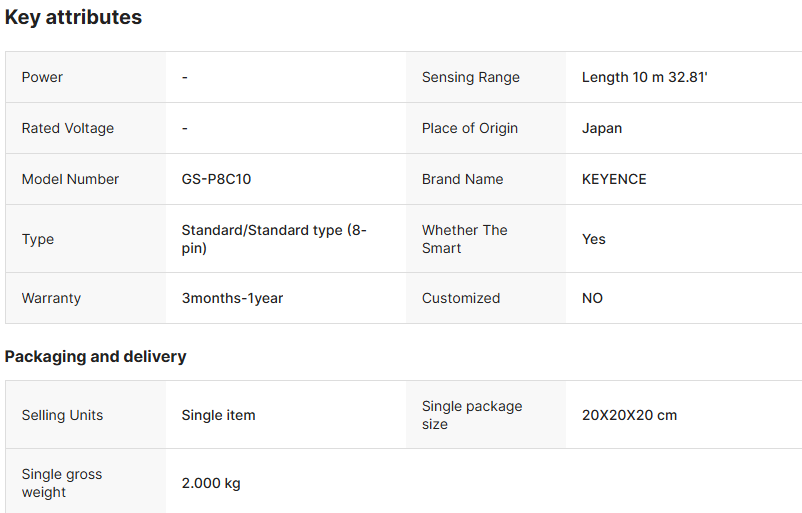
Task: Click the Rated Voltage label
Action: (68, 128)
